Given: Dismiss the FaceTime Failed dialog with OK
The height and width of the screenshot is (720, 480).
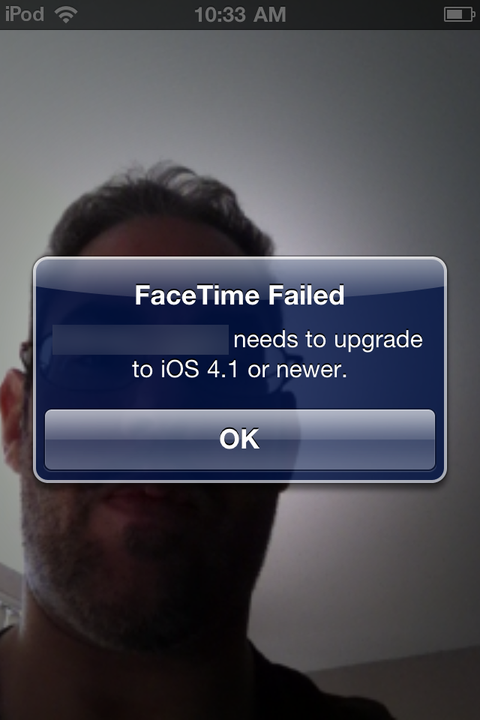Looking at the screenshot, I should tap(240, 439).
